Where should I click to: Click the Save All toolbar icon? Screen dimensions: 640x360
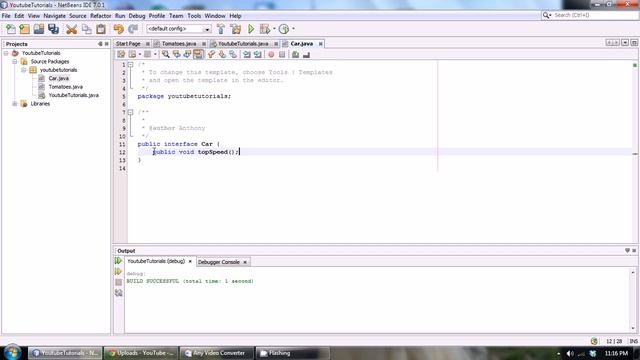(x=53, y=29)
